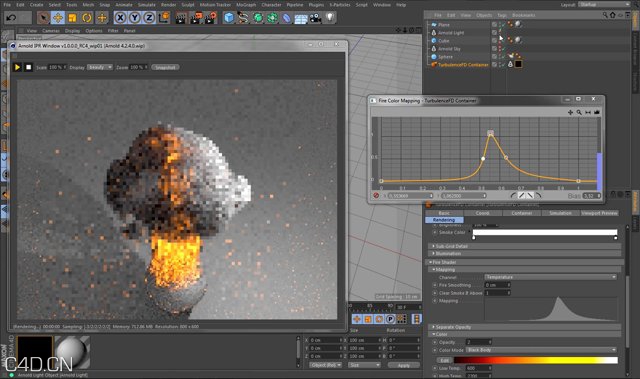Click the Floor environment icon

[x=301, y=18]
